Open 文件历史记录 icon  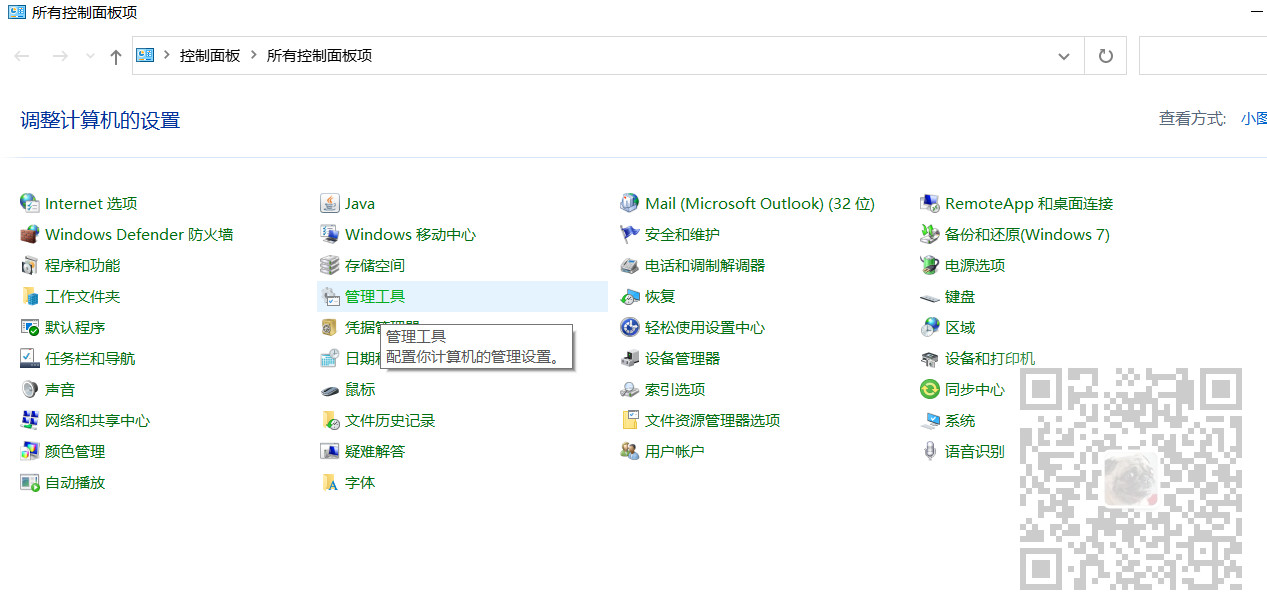(x=329, y=420)
